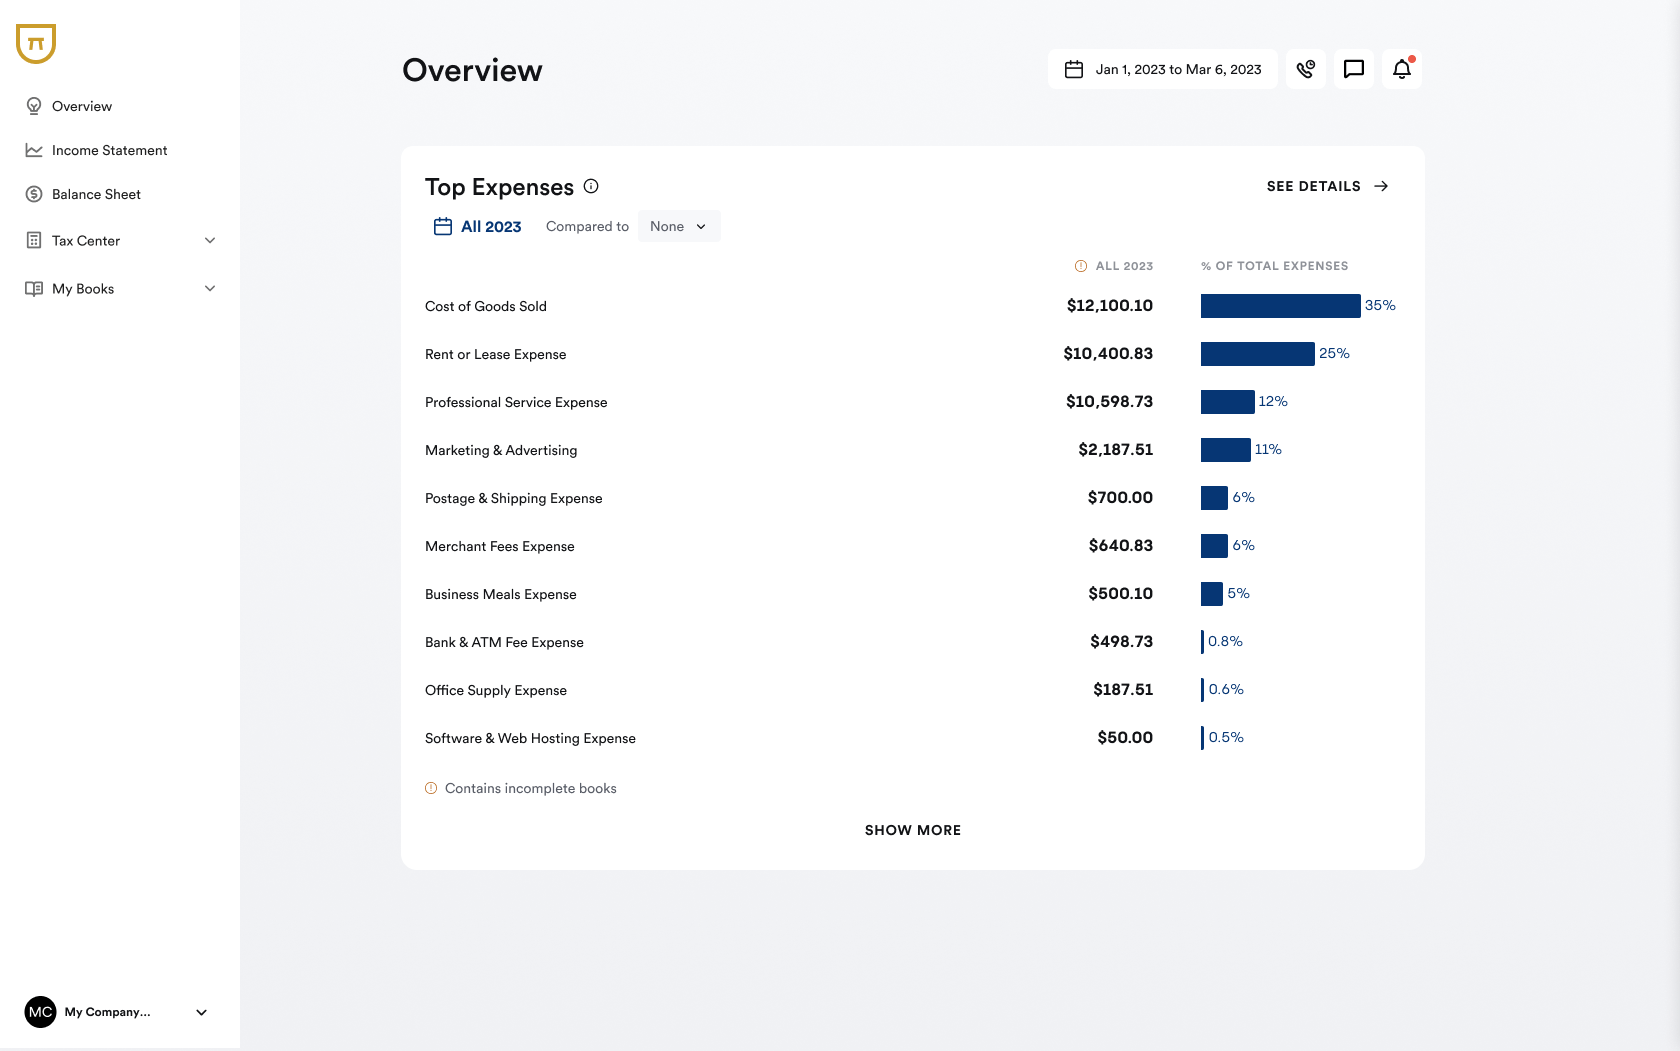This screenshot has height=1051, width=1680.
Task: Click the calendar icon in date range
Action: [1074, 69]
